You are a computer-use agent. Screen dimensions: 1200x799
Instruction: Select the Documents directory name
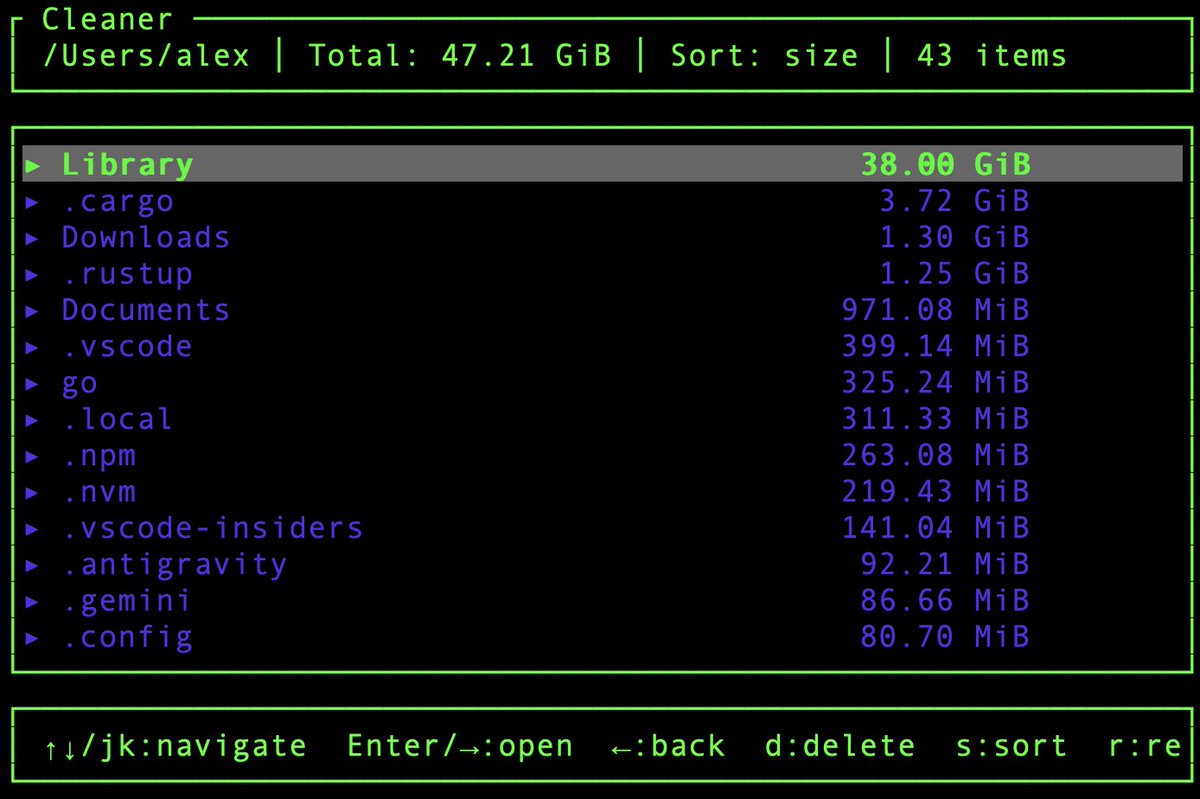point(146,310)
